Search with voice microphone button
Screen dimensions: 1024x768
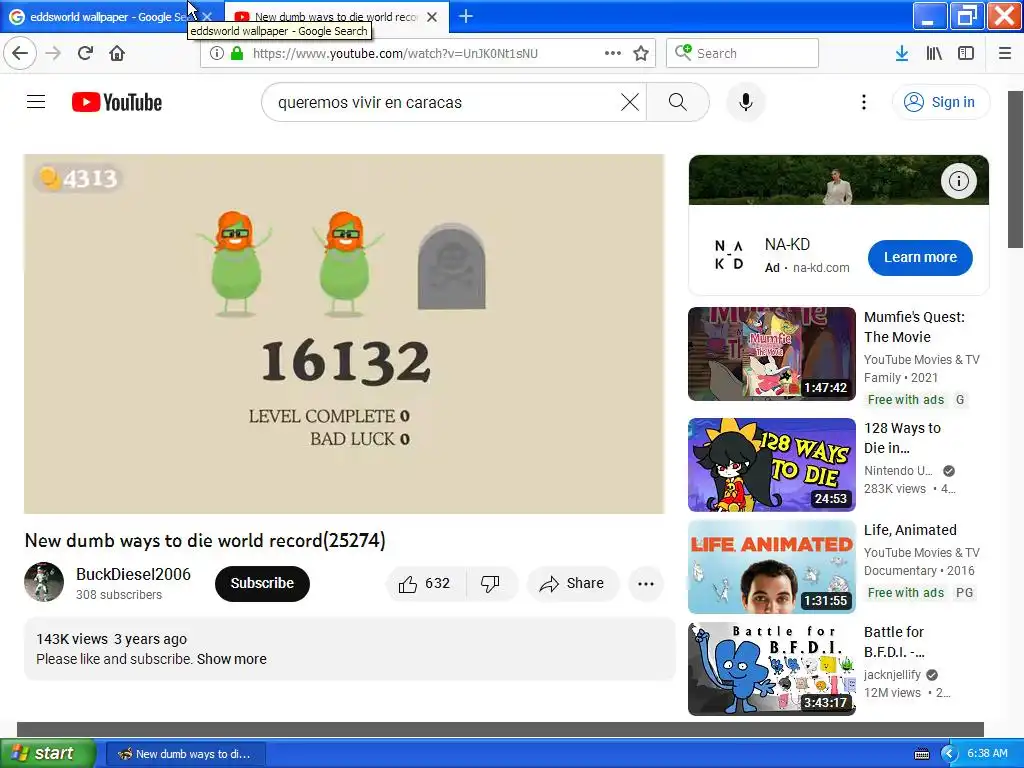pos(745,102)
